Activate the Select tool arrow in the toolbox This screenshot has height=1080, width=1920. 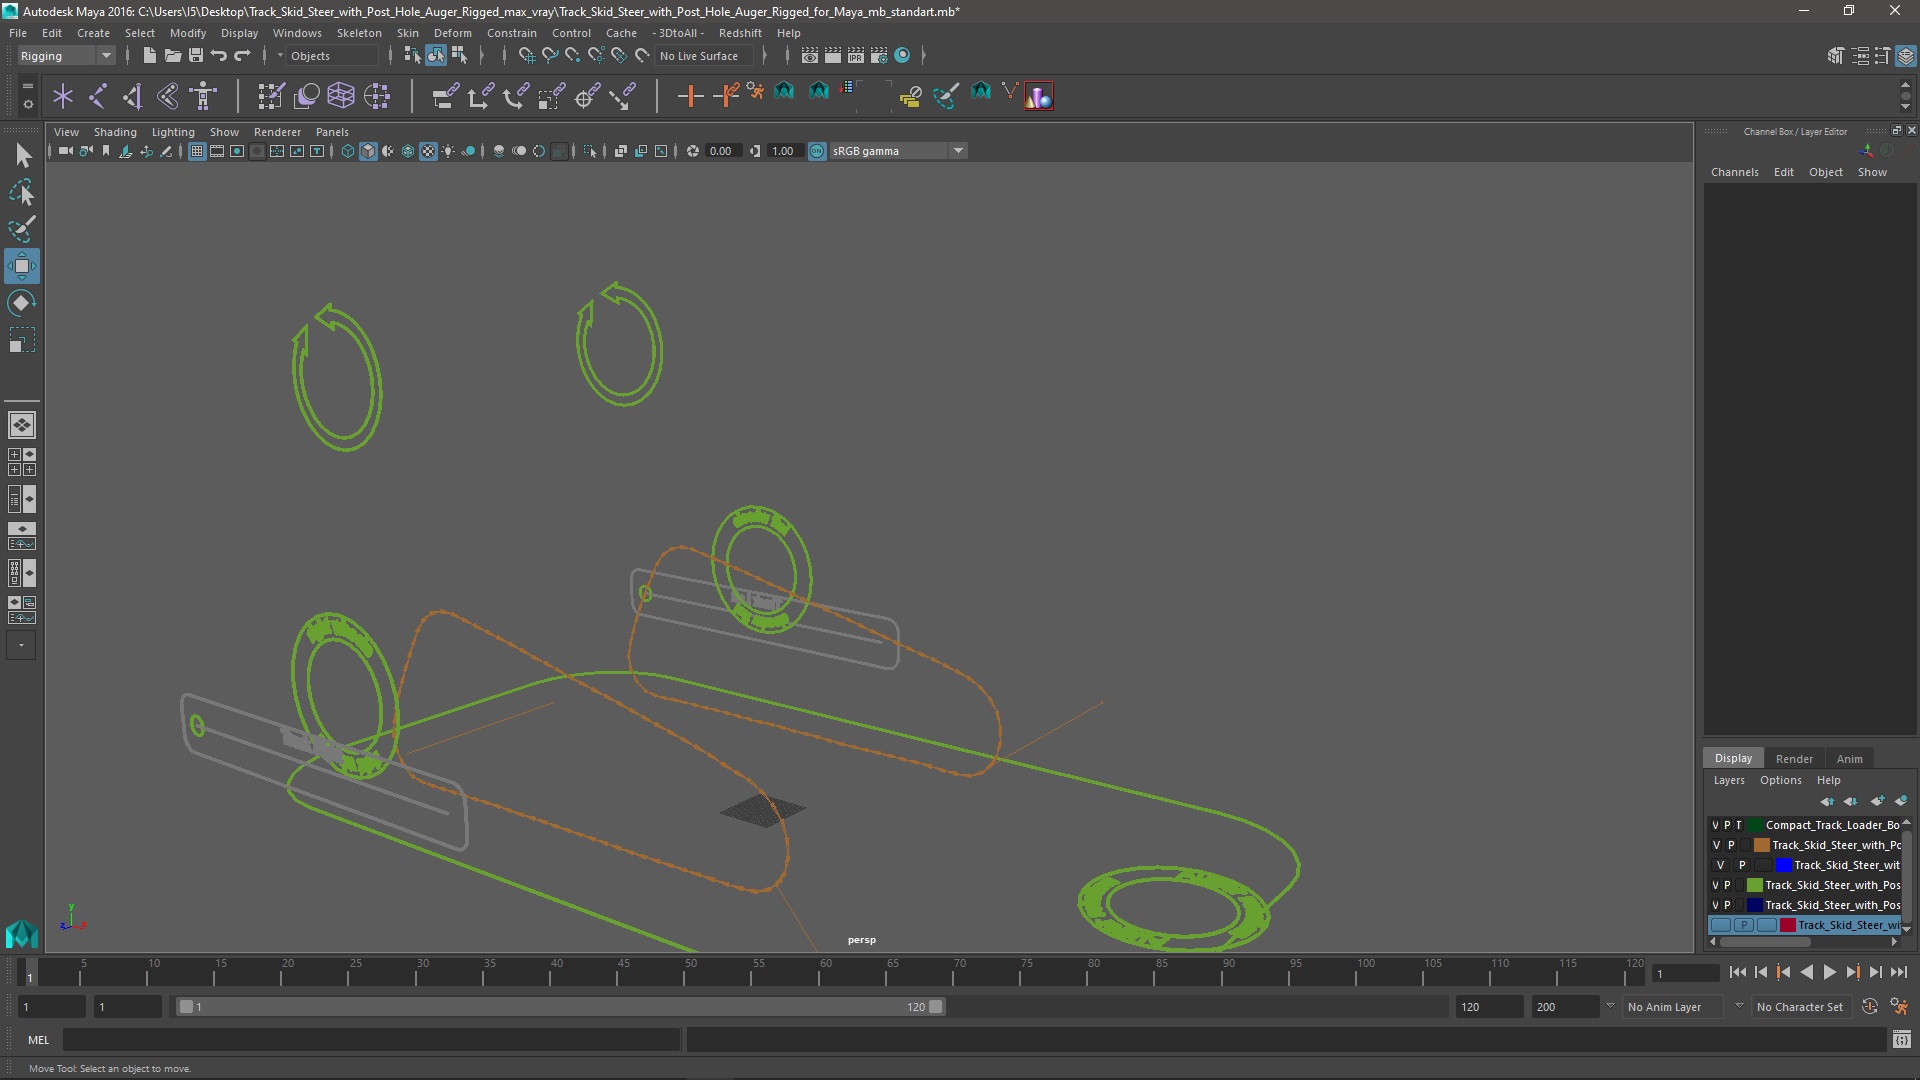[22, 155]
